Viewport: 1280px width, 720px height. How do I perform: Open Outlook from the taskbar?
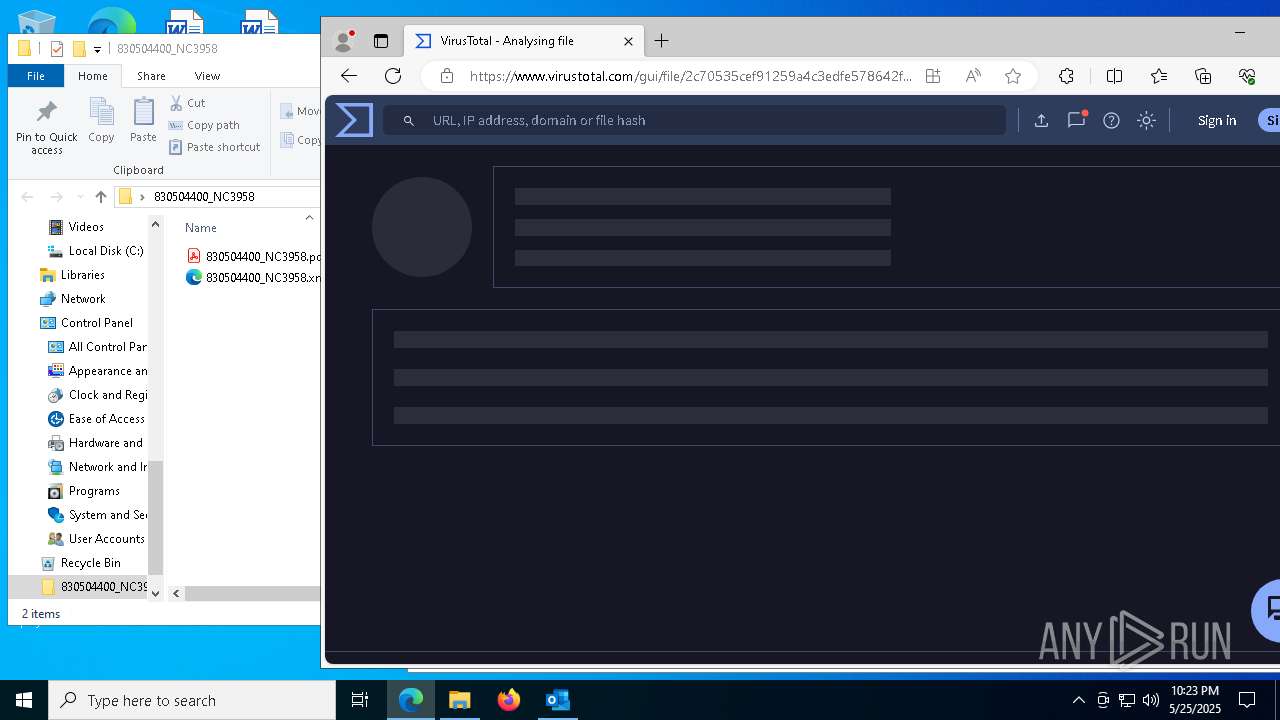pyautogui.click(x=557, y=700)
